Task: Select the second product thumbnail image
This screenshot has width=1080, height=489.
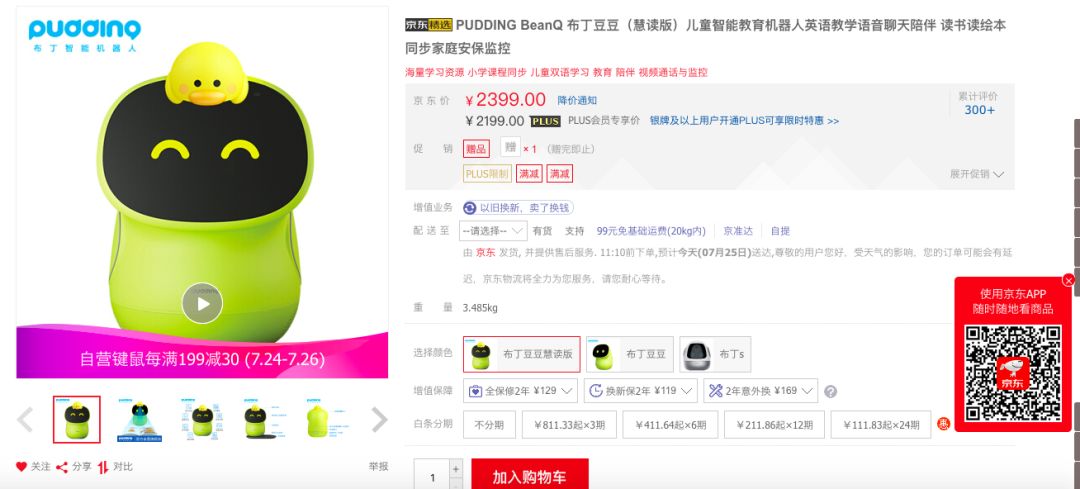Action: 140,419
